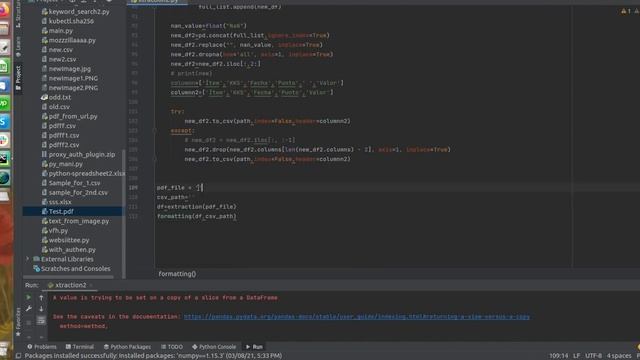
Task: Select python-spreadsheet2.xlsx in the project tree
Action: point(83,173)
